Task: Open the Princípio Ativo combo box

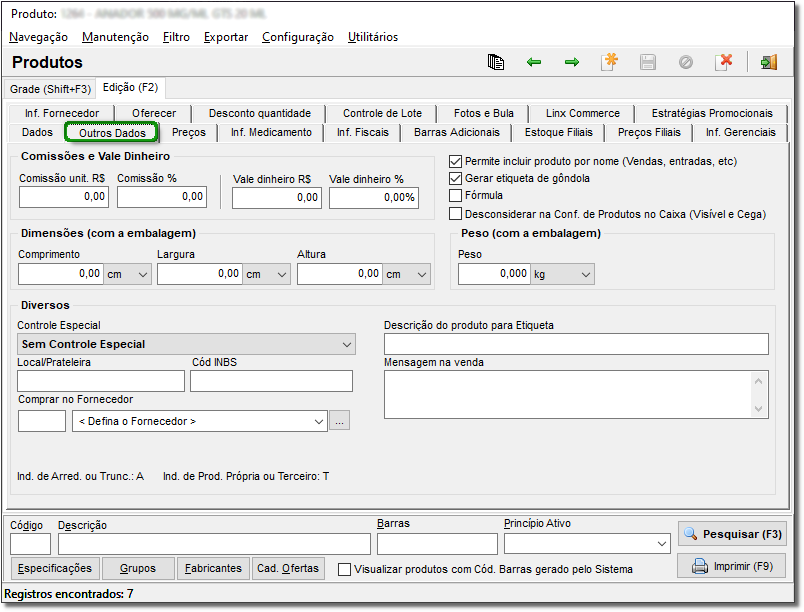Action: pos(661,543)
